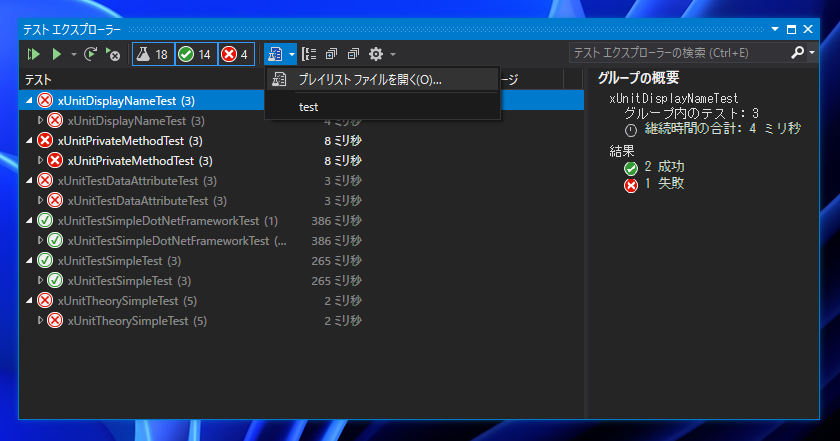Expand the child xUnitPrivateMethodTest node
This screenshot has width=840, height=441.
(40, 160)
